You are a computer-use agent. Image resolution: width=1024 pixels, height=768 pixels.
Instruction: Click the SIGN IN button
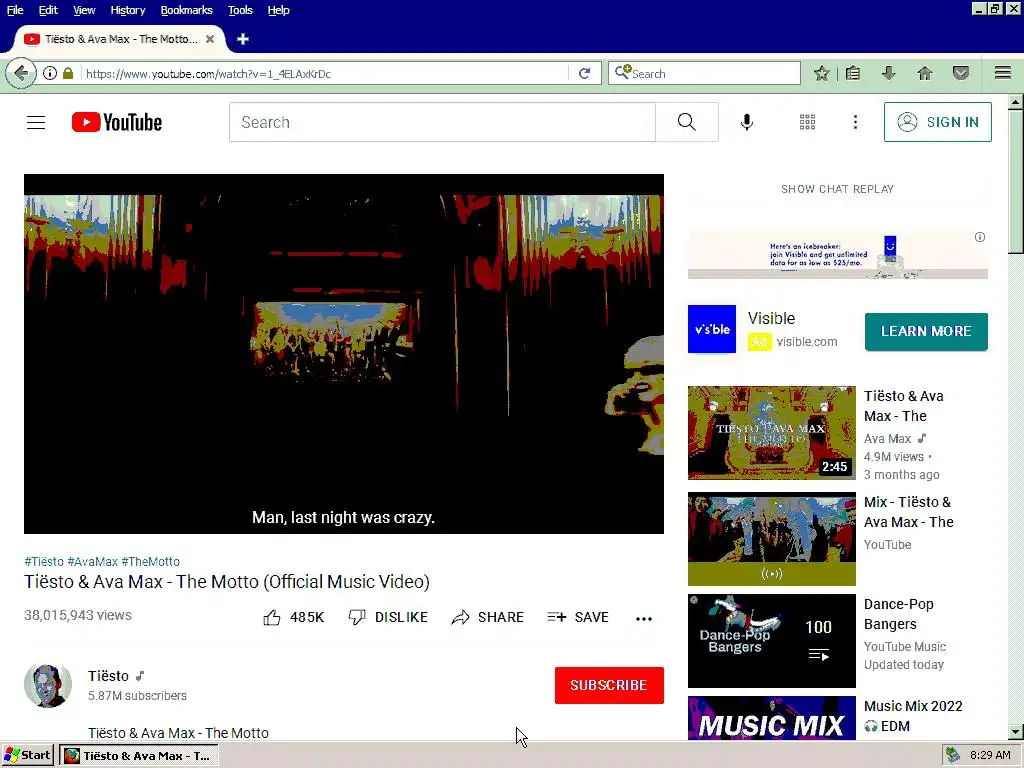coord(938,122)
